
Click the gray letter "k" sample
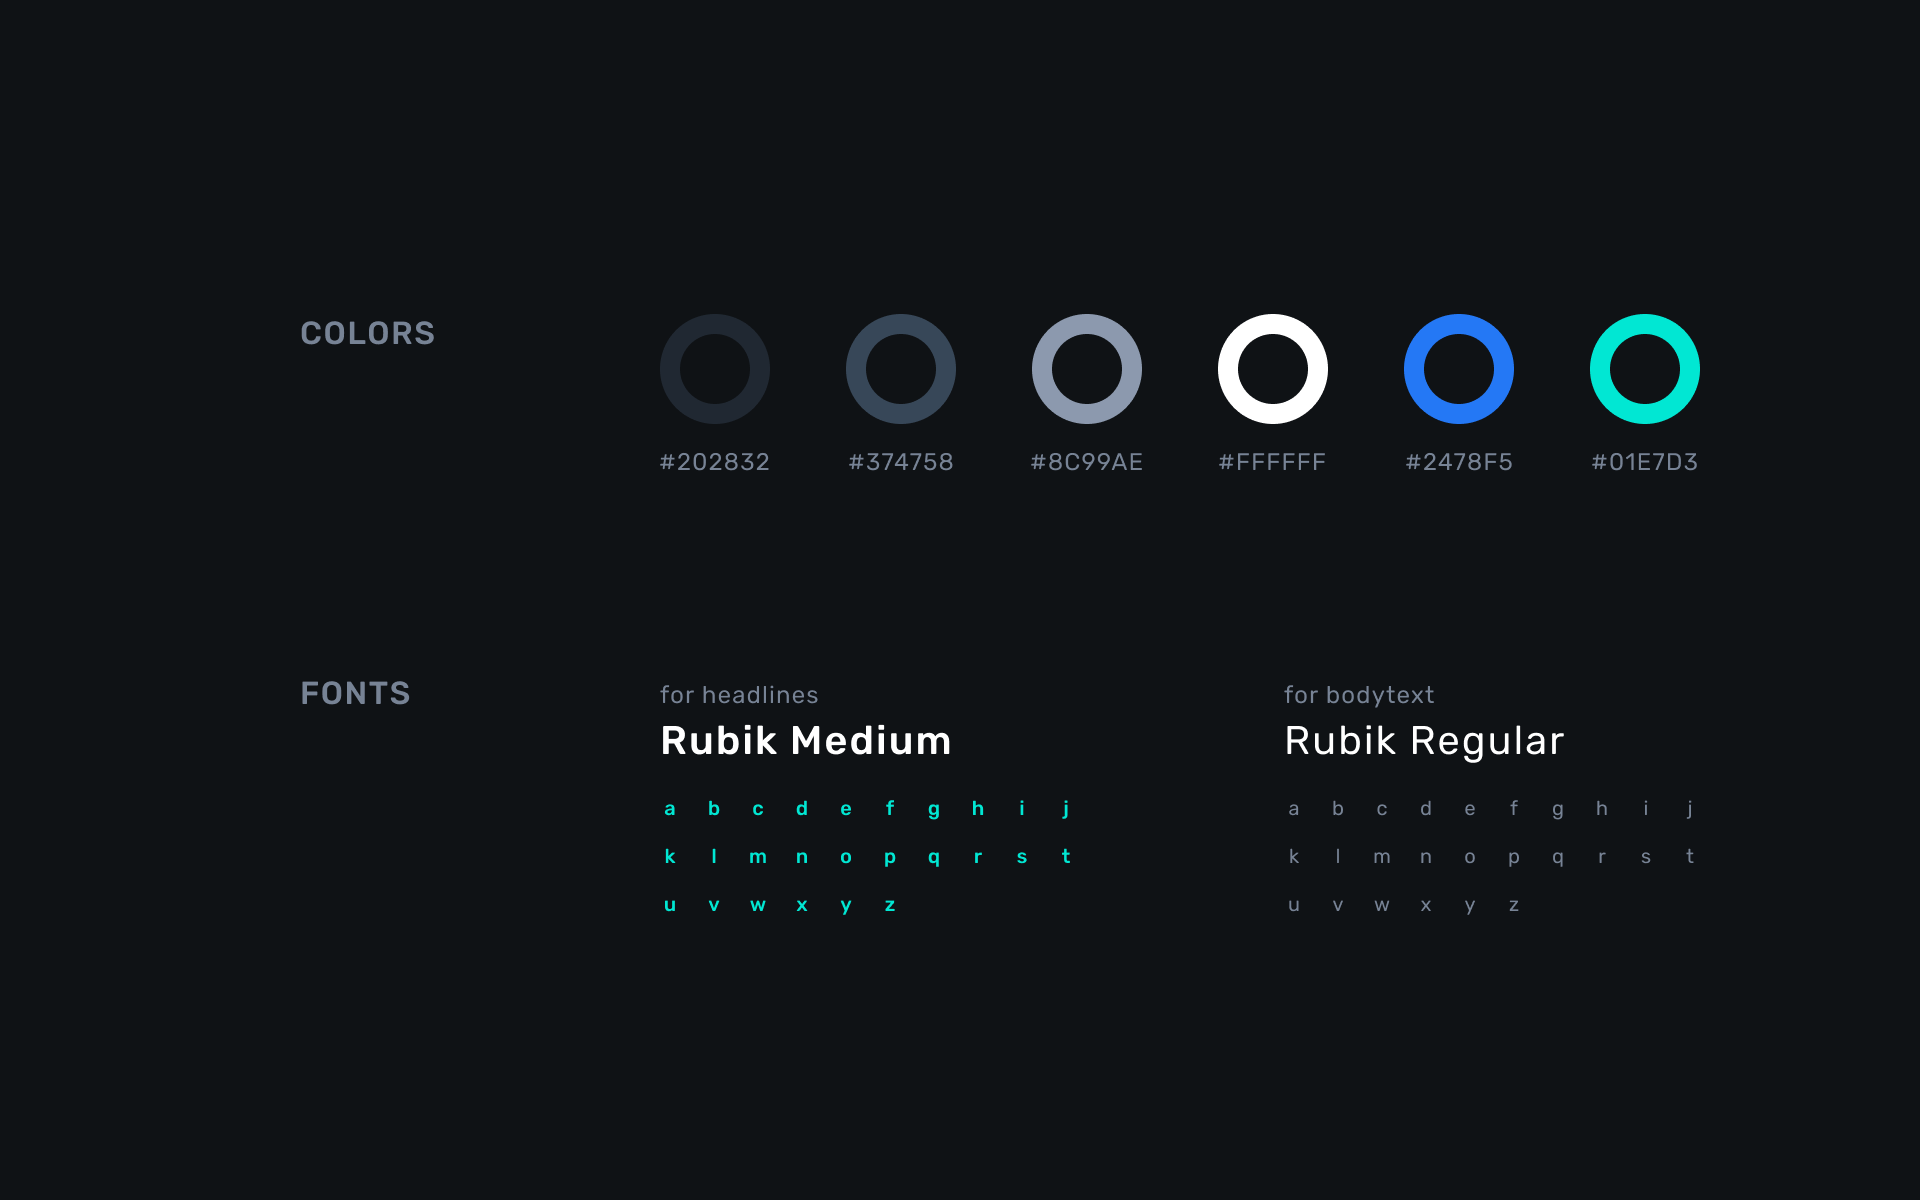[x=1294, y=857]
